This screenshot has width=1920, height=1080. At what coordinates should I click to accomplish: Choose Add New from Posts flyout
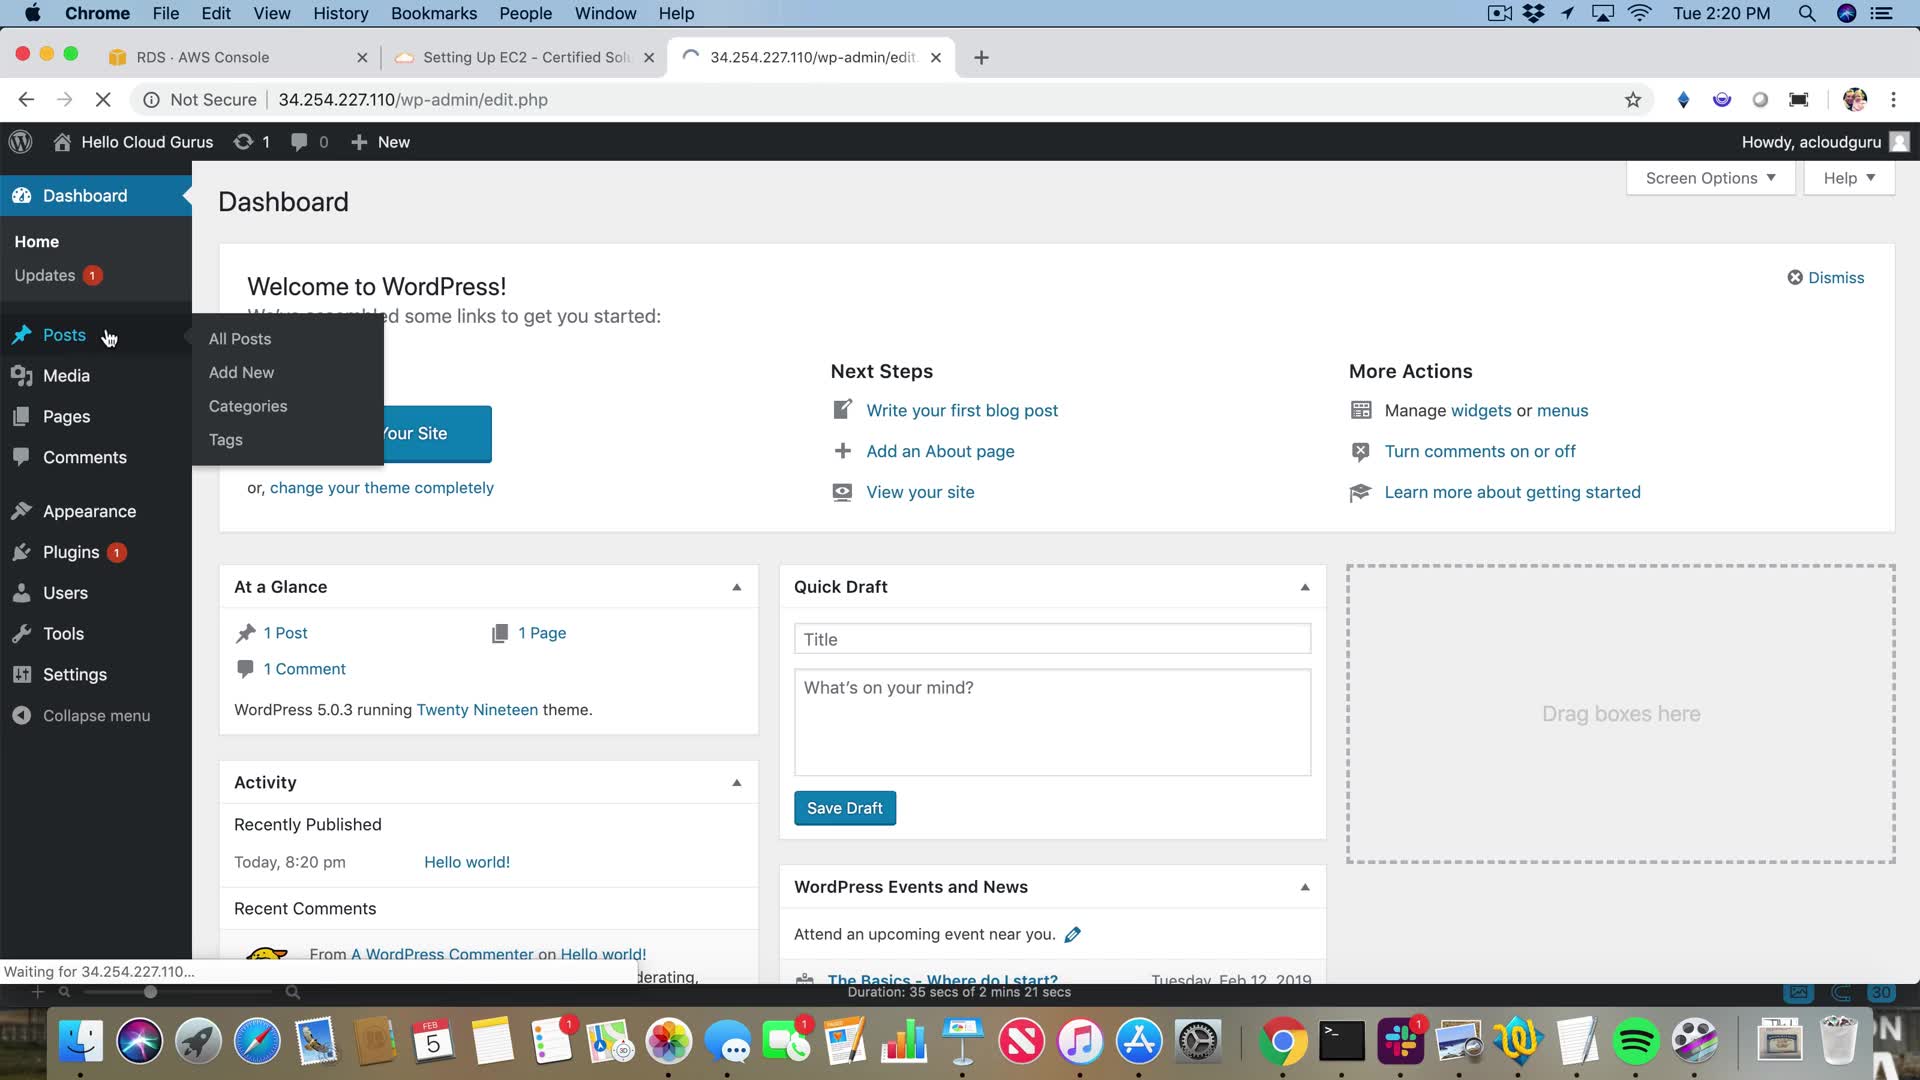(x=241, y=372)
